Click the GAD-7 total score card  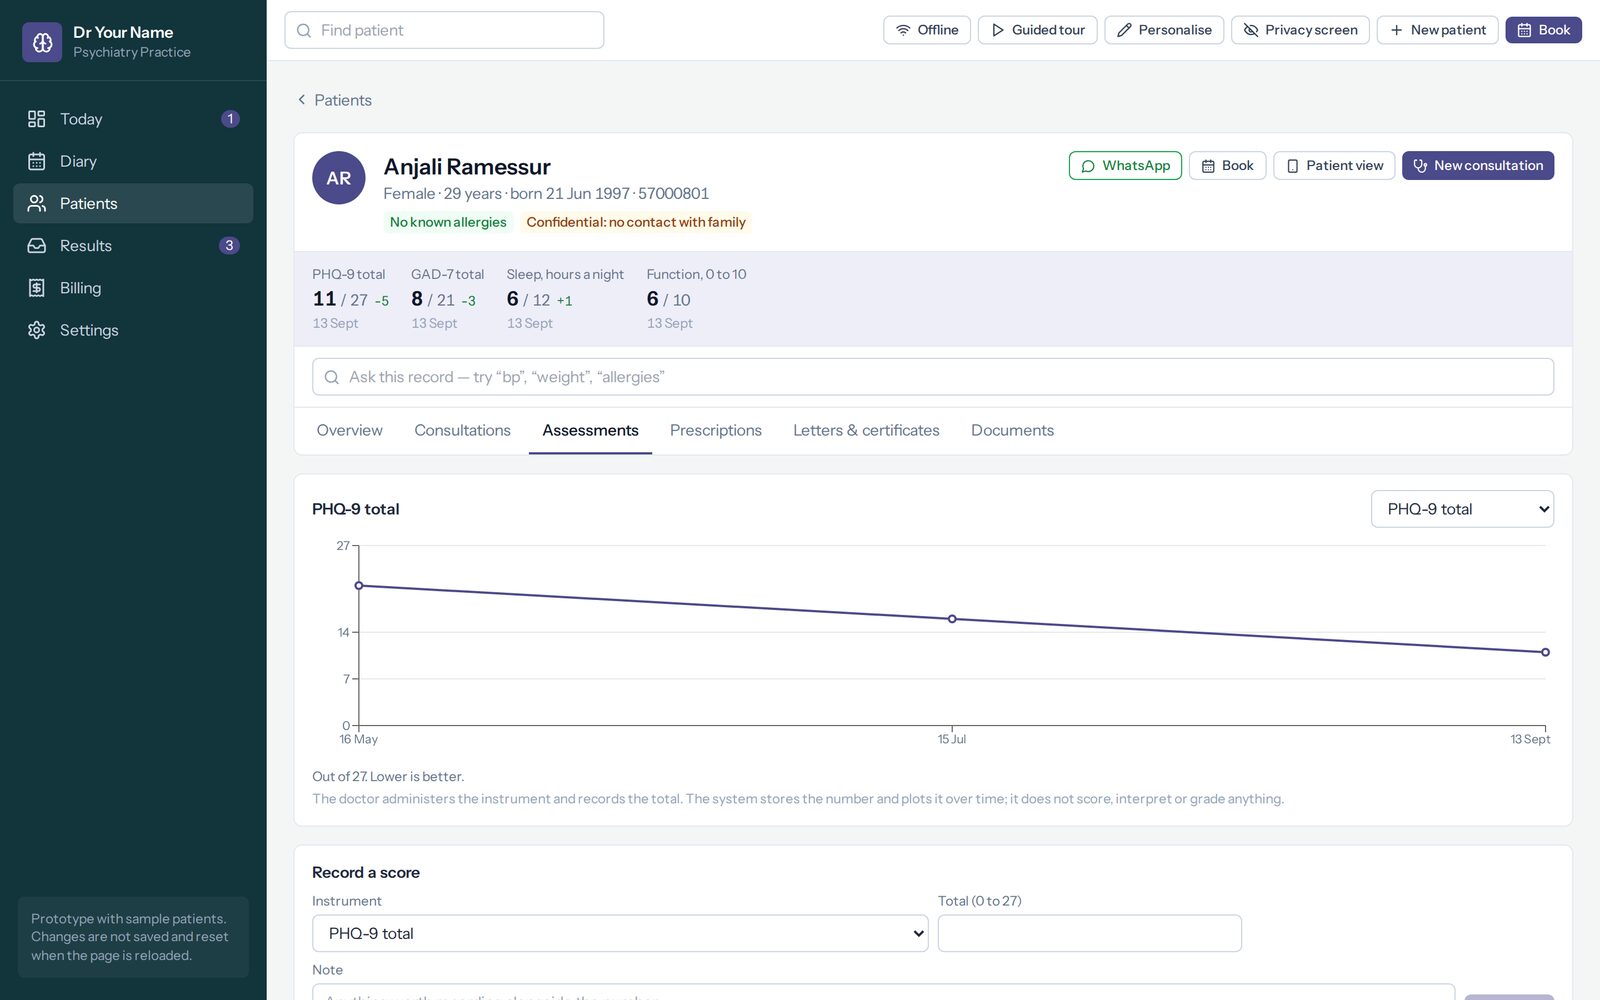(x=447, y=299)
